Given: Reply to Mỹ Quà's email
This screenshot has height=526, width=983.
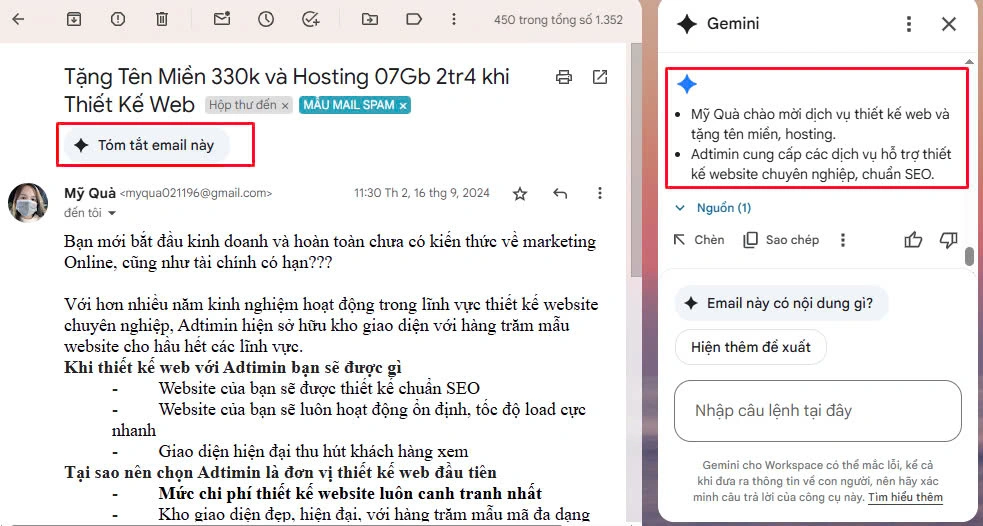Looking at the screenshot, I should click(560, 193).
